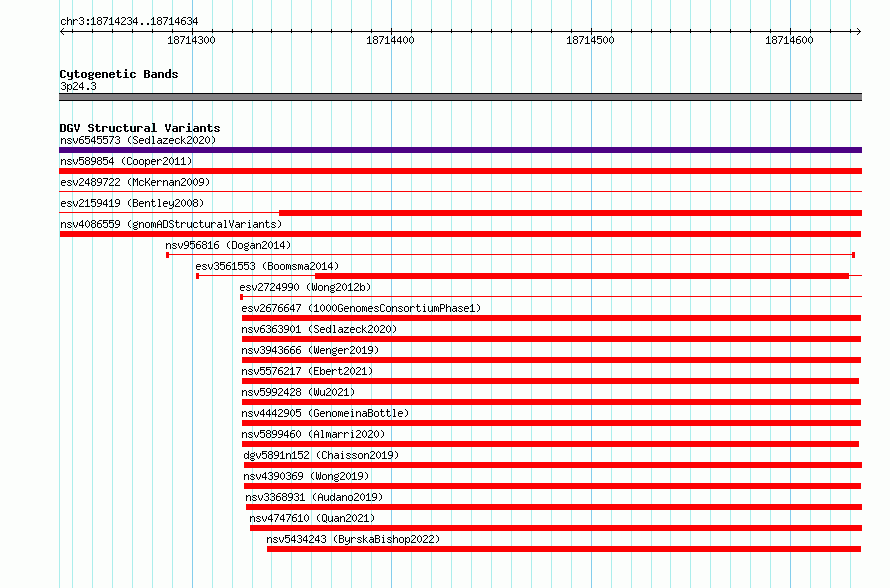The image size is (890, 588).
Task: Select the esv3561553 (Boomsma2014) label
Action: [267, 266]
